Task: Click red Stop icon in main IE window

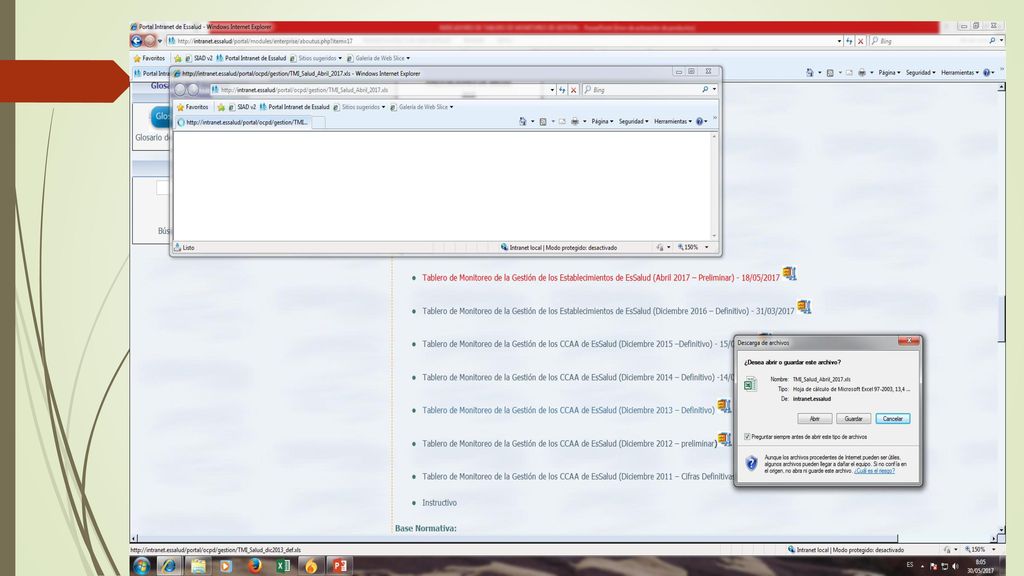Action: [861, 40]
